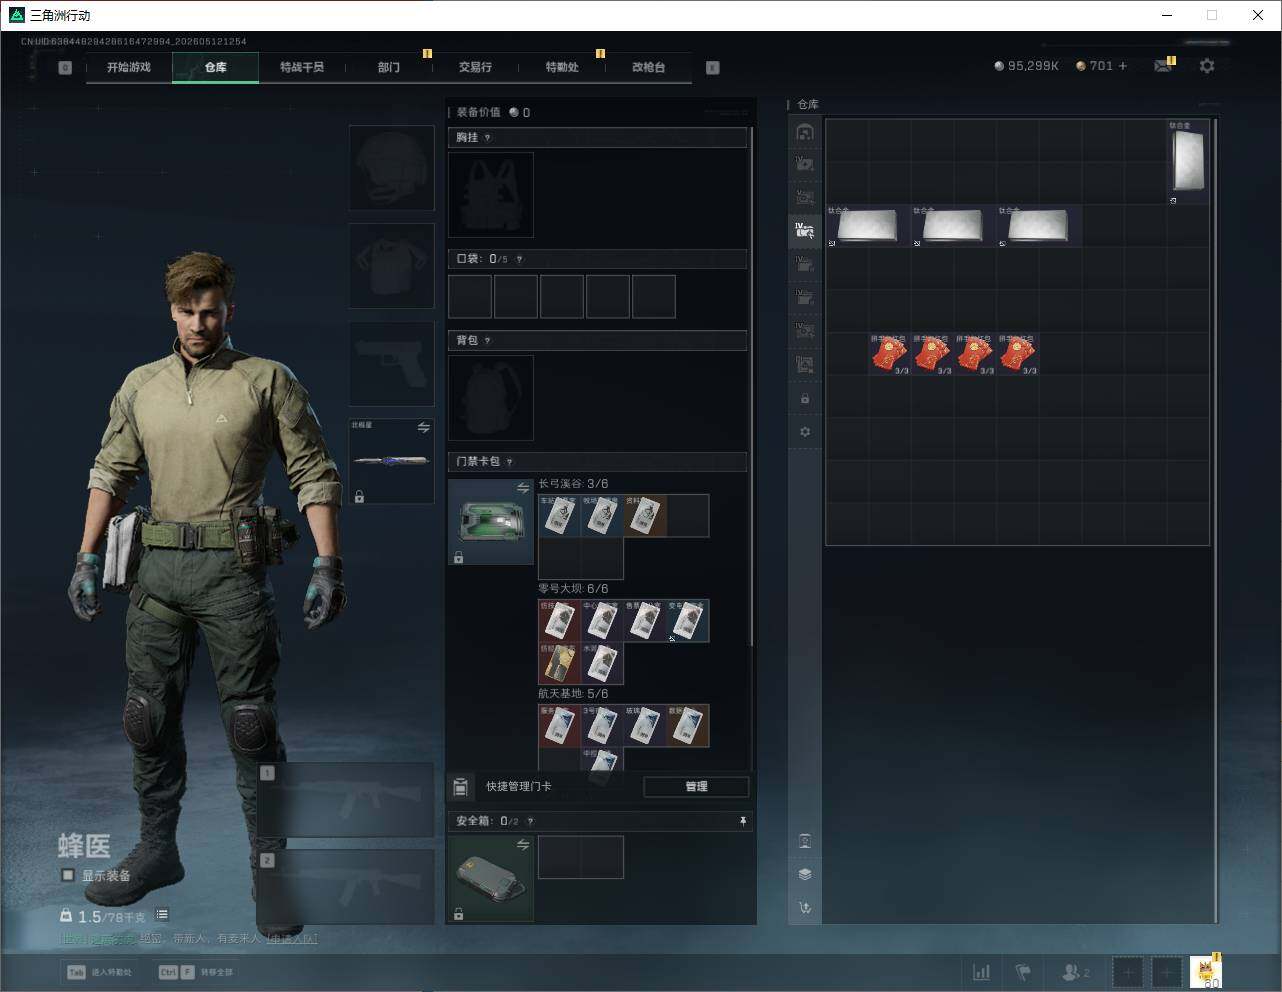Click the Tab 进入特勤处 shortcut hint
1282x992 pixels.
click(99, 972)
